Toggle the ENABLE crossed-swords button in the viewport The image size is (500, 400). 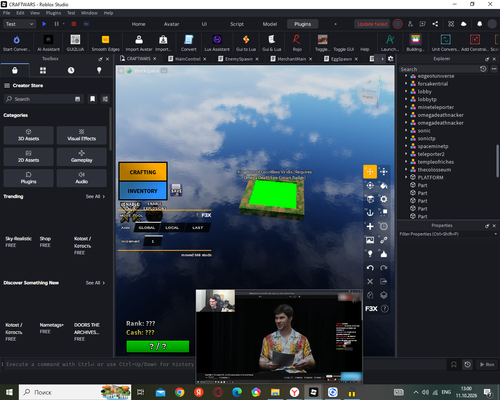click(130, 211)
